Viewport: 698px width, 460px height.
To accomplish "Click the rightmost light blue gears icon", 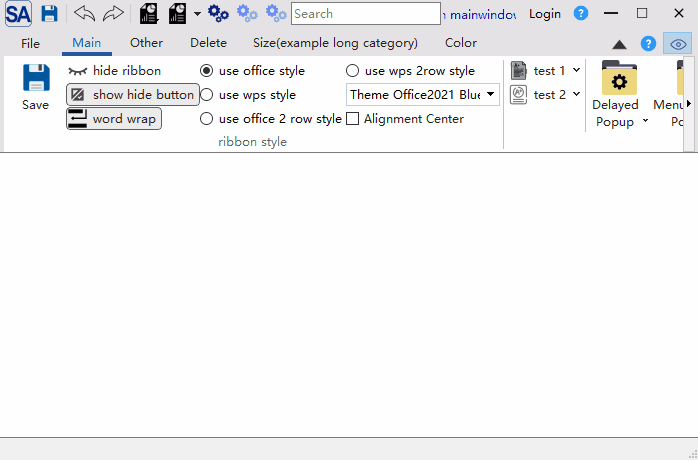I will click(276, 14).
